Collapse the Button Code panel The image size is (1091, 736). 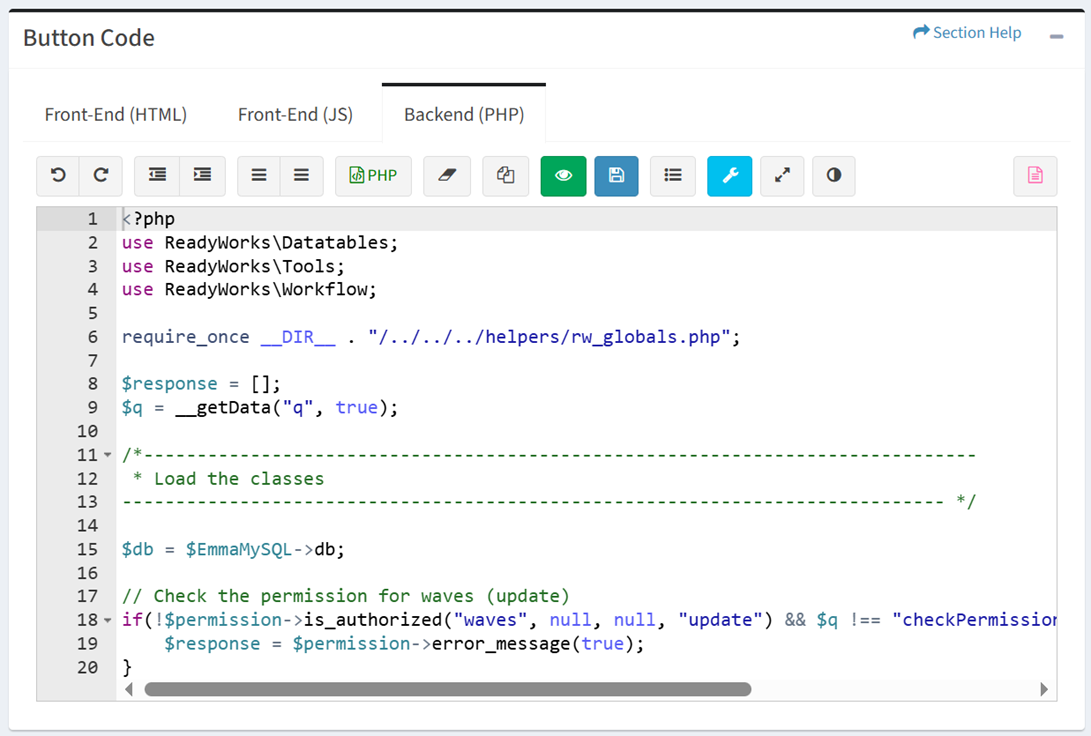point(1056,36)
